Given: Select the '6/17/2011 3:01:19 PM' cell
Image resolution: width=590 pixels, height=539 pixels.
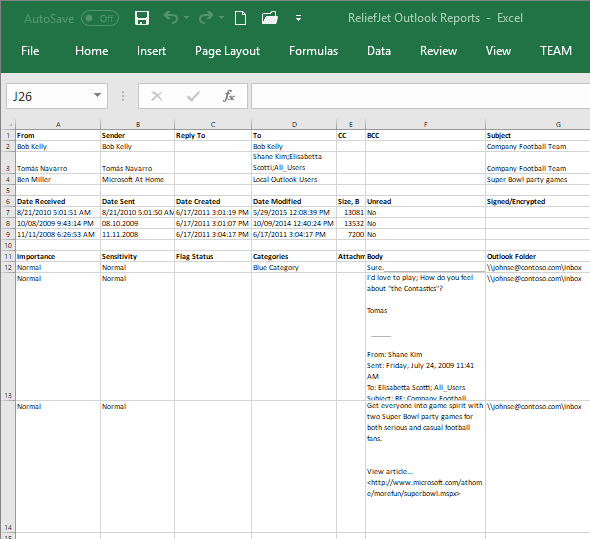Looking at the screenshot, I should 213,212.
